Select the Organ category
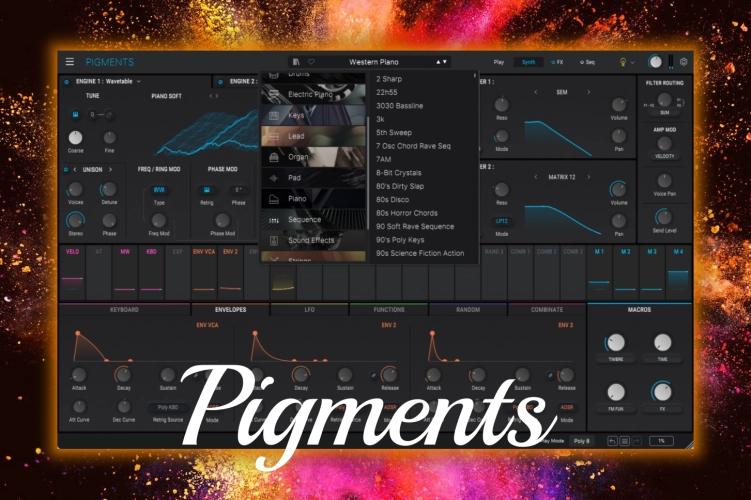The width and height of the screenshot is (751, 500). point(313,157)
